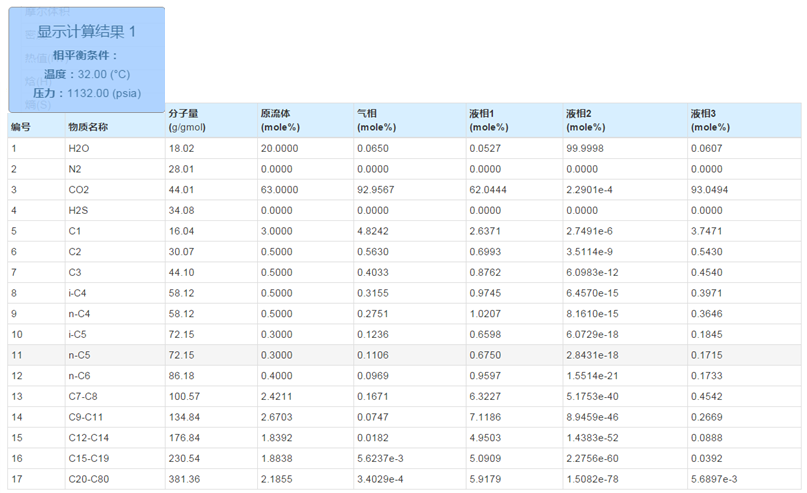Click molecular weight 381.36 for C20-C80

(184, 479)
